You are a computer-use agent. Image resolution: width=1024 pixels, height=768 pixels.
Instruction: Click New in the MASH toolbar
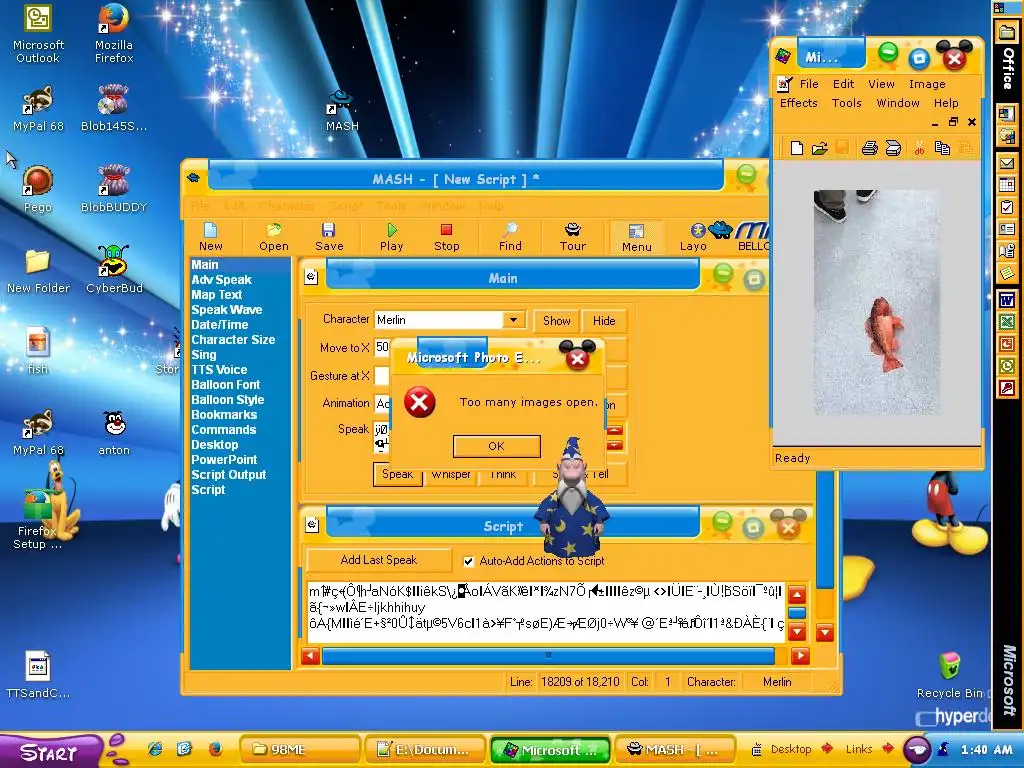(210, 237)
